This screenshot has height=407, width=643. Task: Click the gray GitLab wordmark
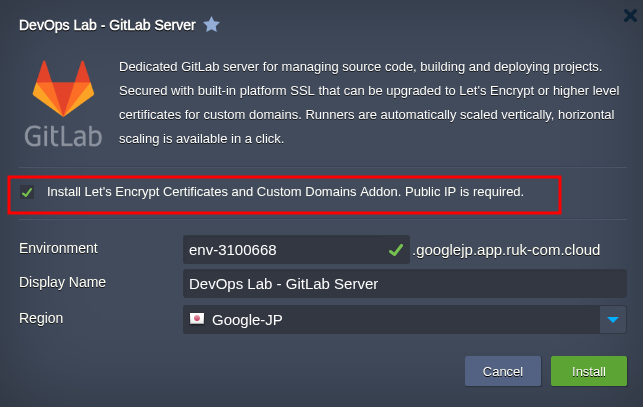[63, 136]
